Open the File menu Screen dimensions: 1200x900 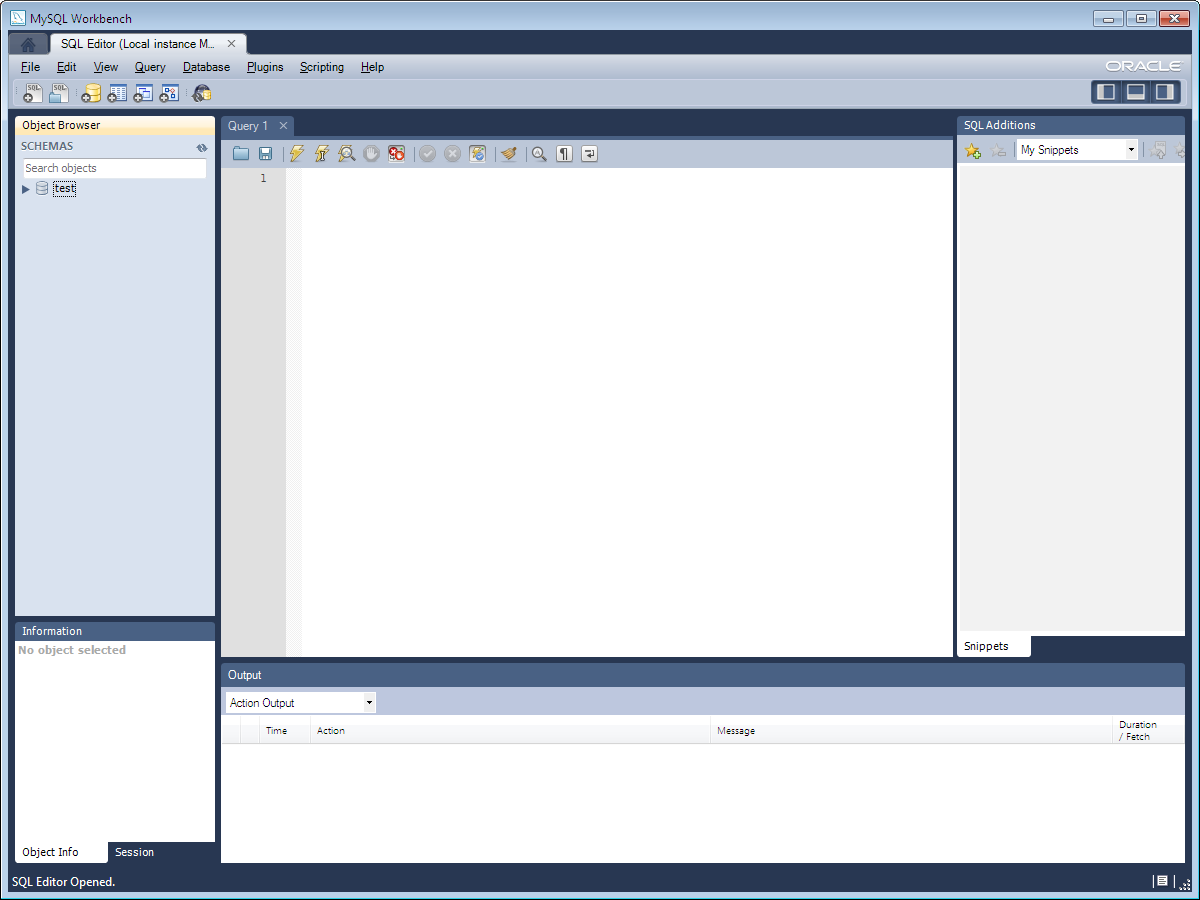point(30,67)
